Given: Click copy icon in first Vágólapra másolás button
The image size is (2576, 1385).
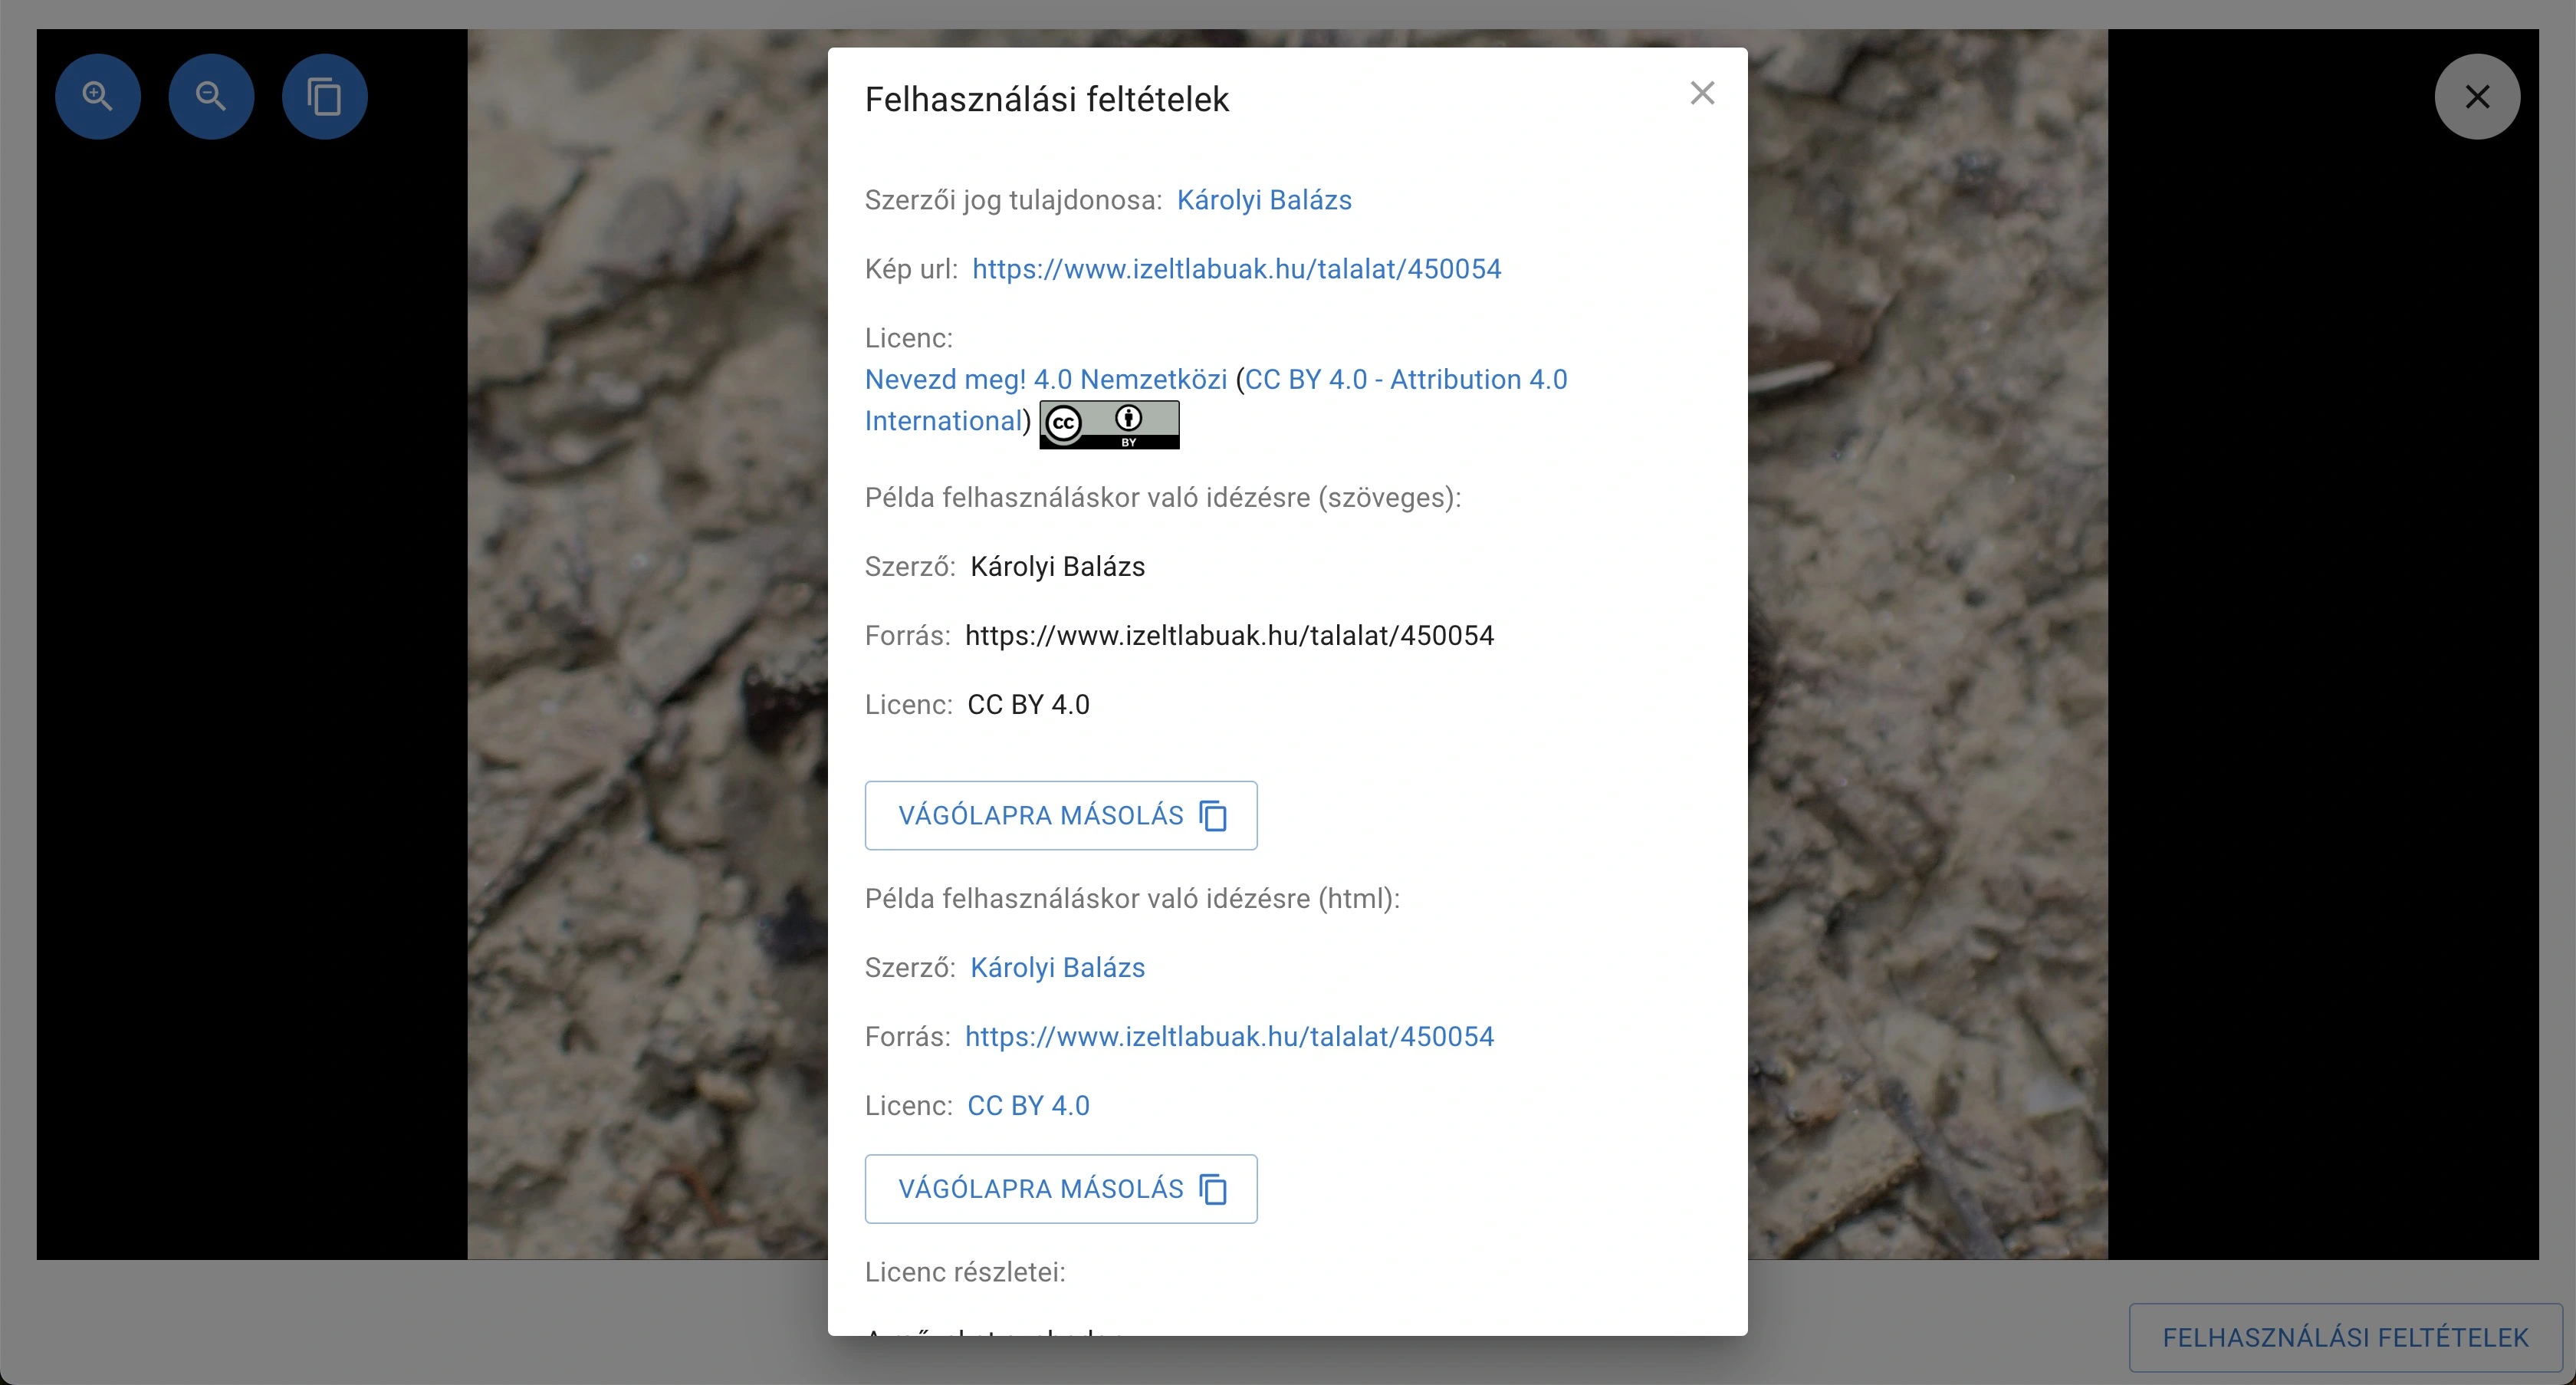Looking at the screenshot, I should (1213, 815).
